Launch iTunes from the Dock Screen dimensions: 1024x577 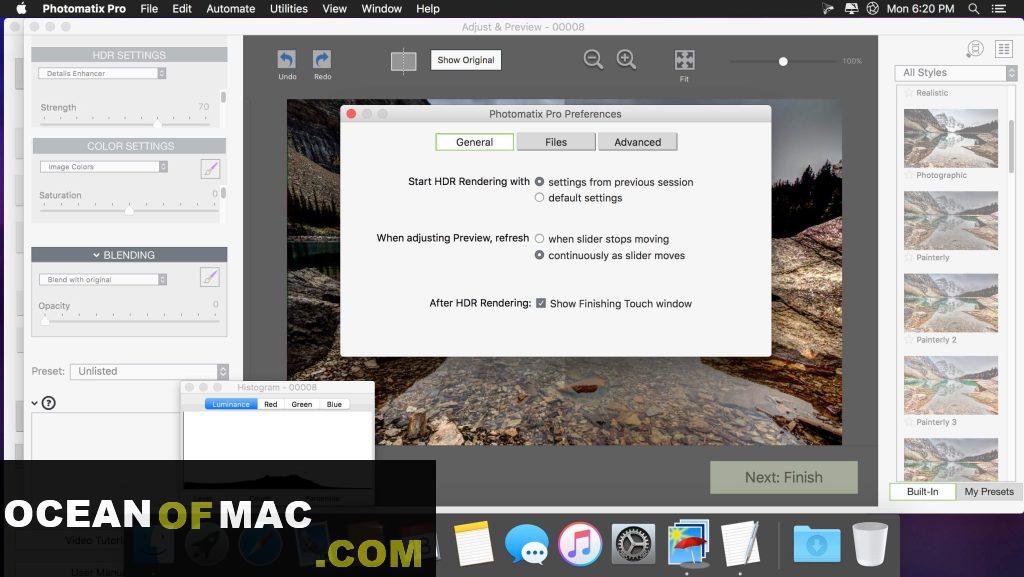pos(579,544)
